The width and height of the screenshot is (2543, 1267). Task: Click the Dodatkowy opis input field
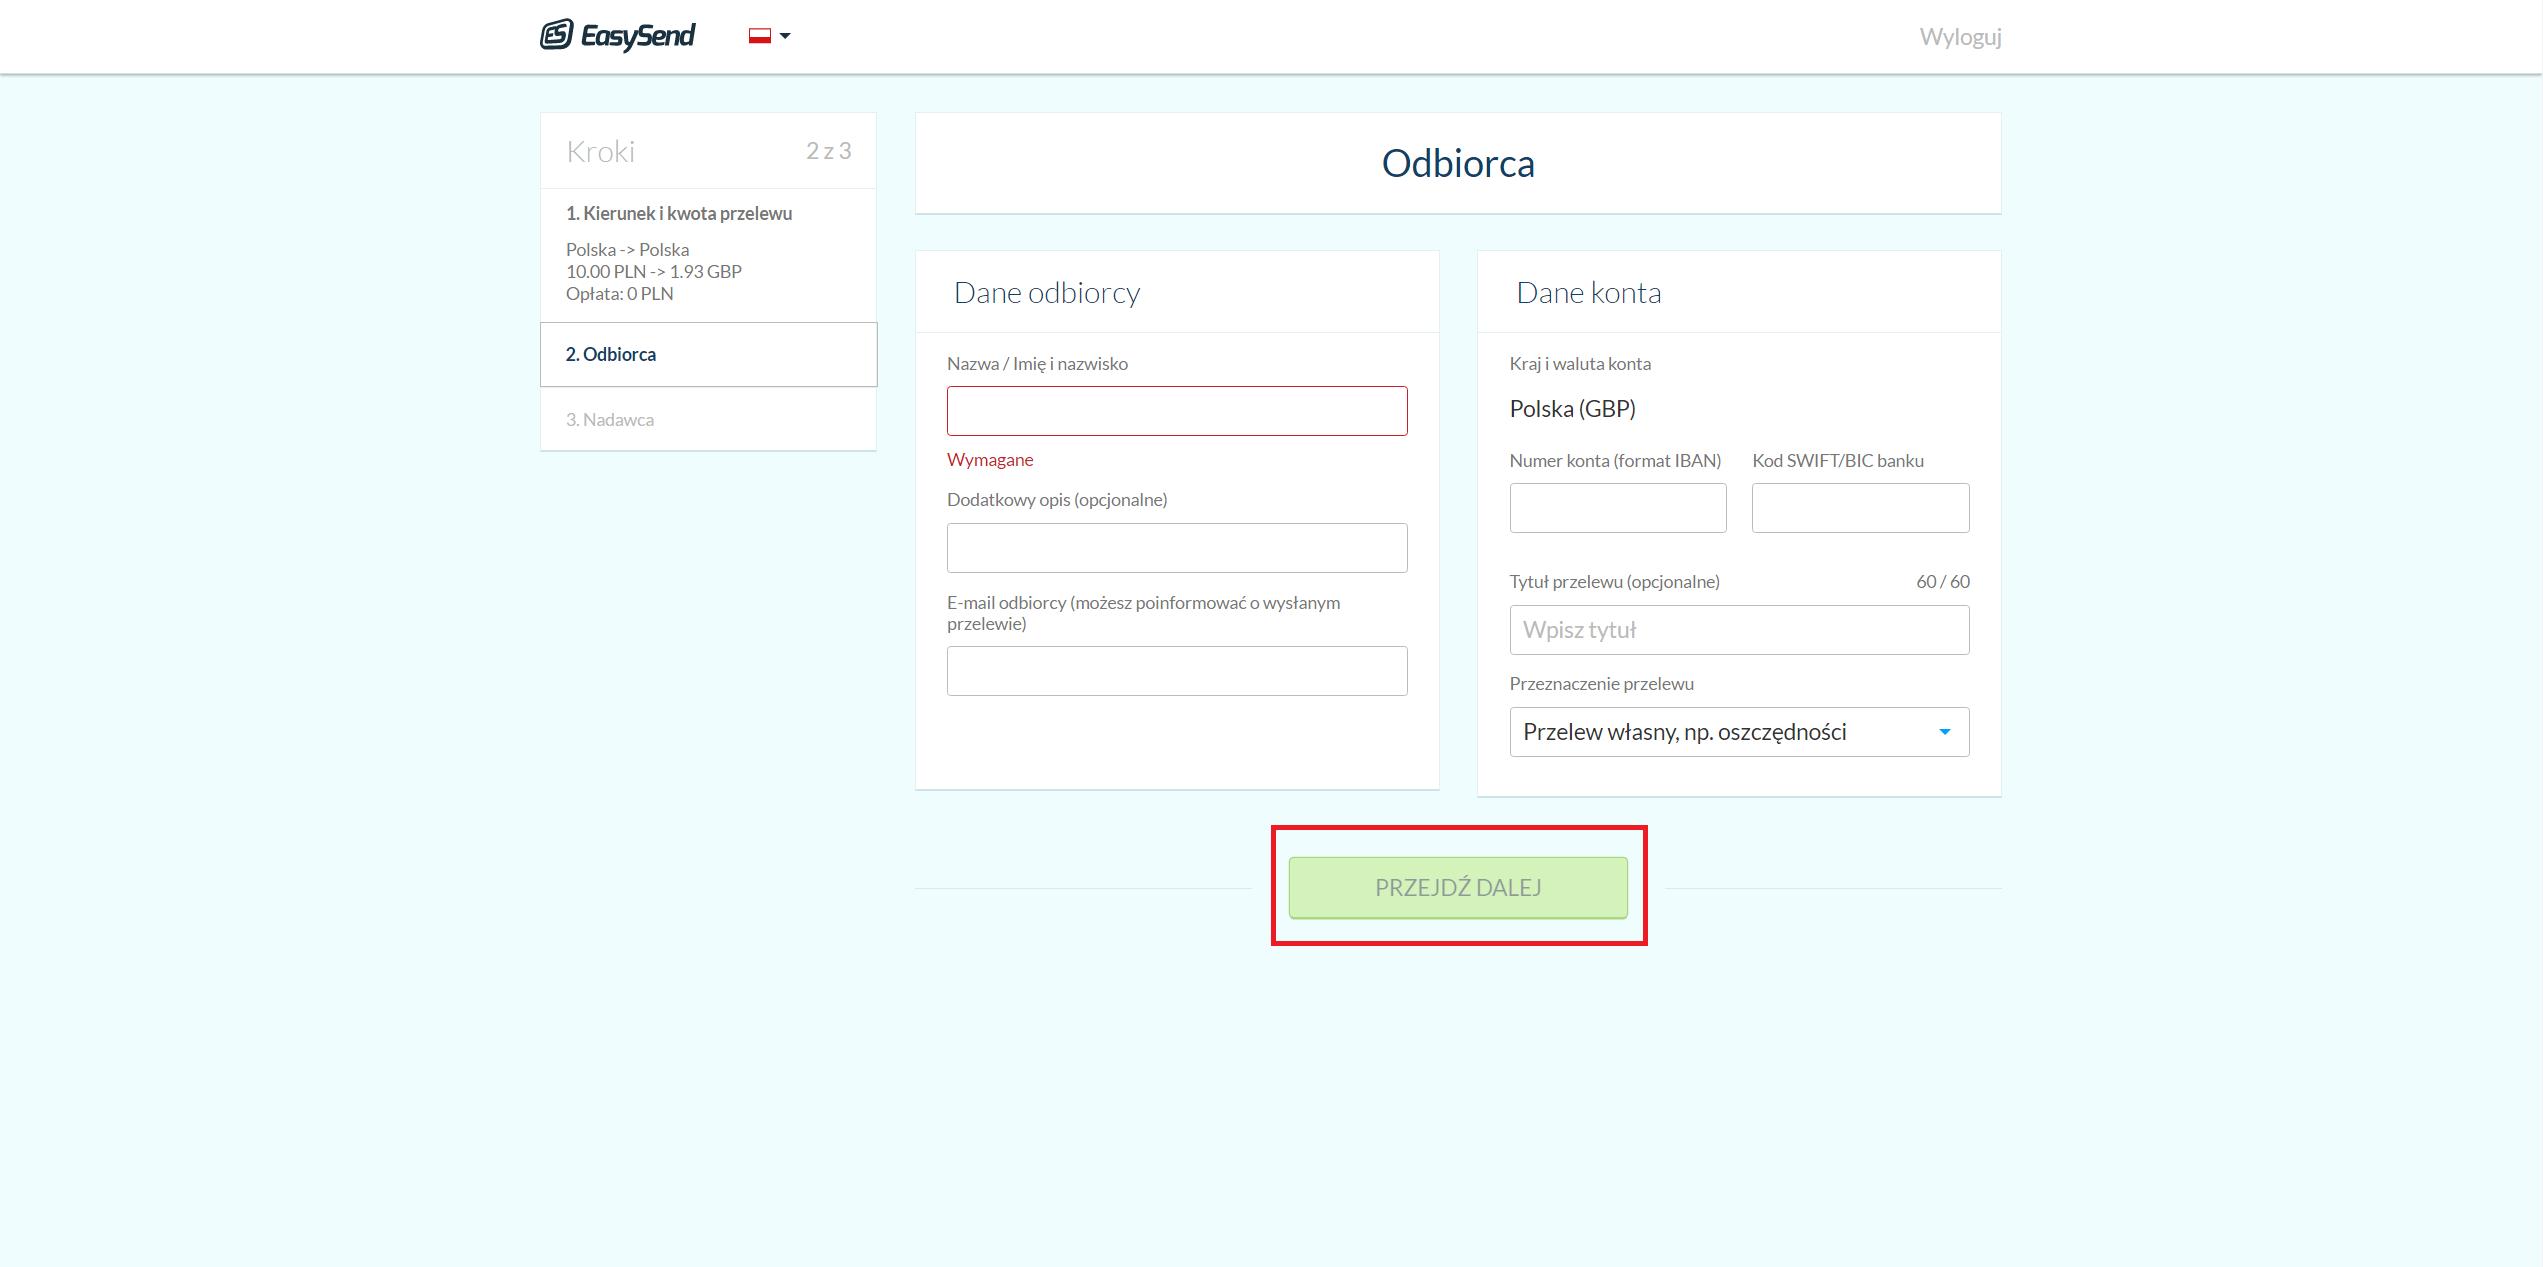(1176, 548)
